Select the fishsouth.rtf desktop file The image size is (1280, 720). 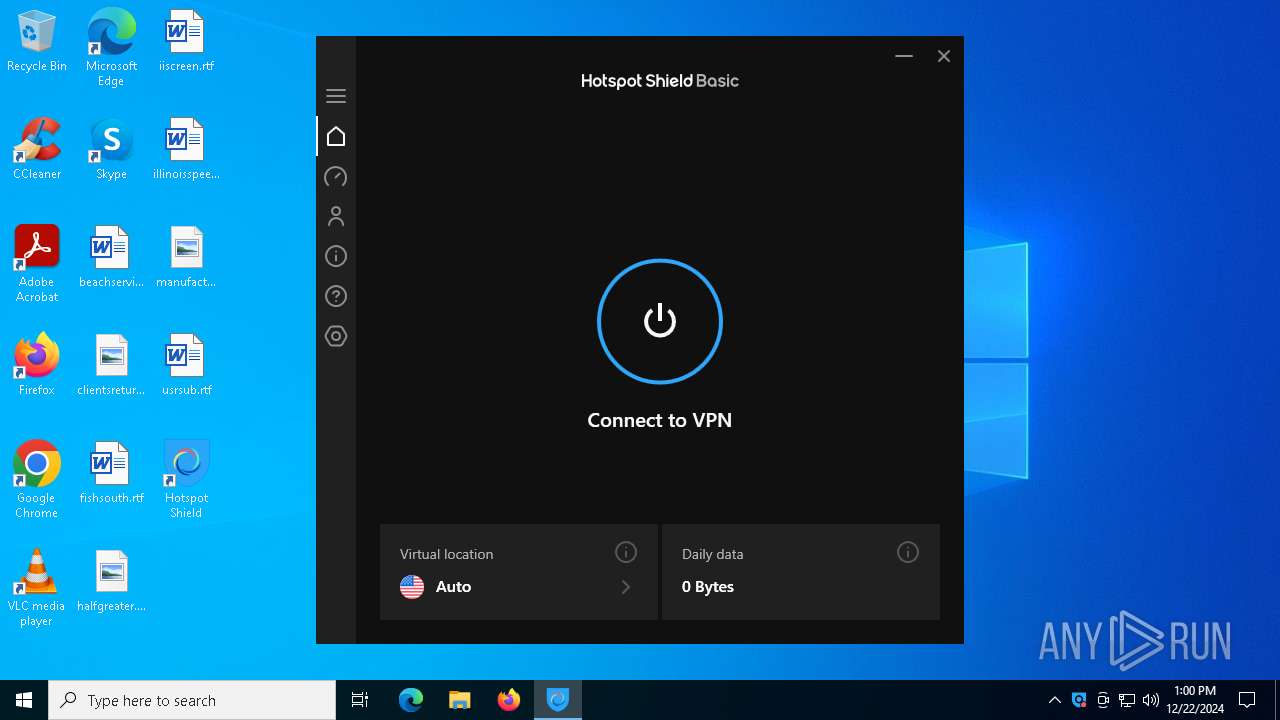(x=111, y=474)
